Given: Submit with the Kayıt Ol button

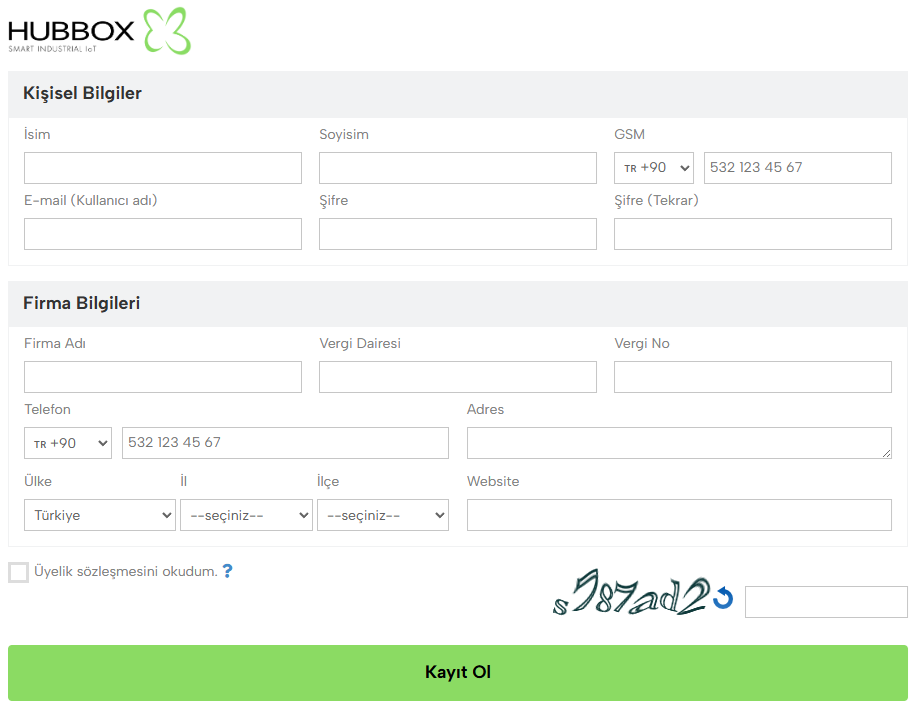Looking at the screenshot, I should click(x=458, y=673).
